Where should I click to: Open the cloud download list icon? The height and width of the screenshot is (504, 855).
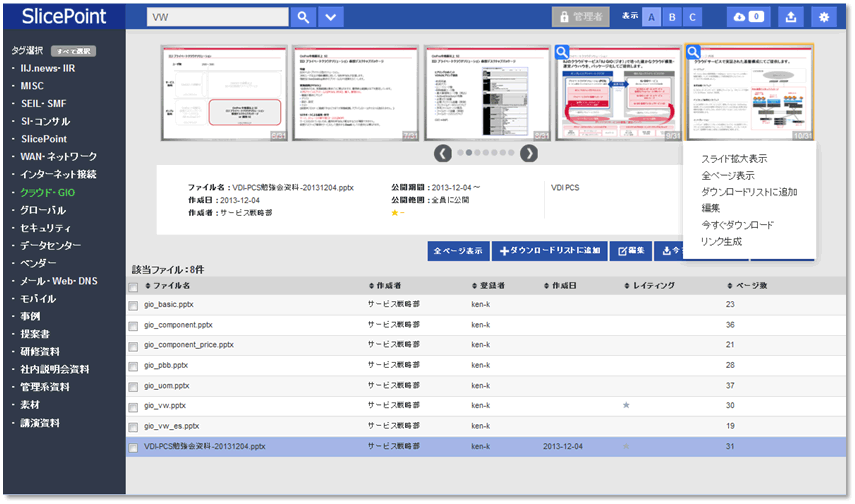[x=748, y=17]
